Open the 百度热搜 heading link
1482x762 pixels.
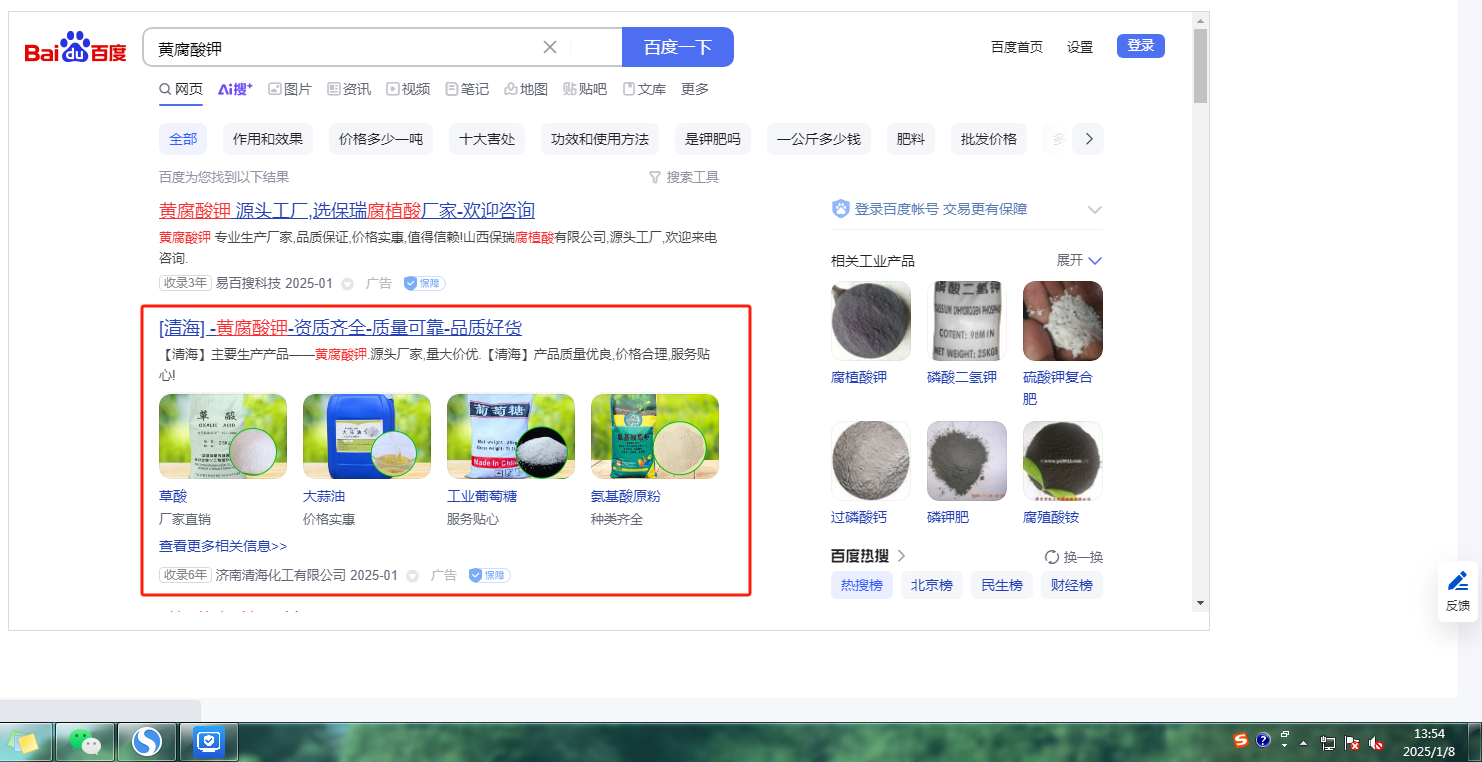click(869, 556)
